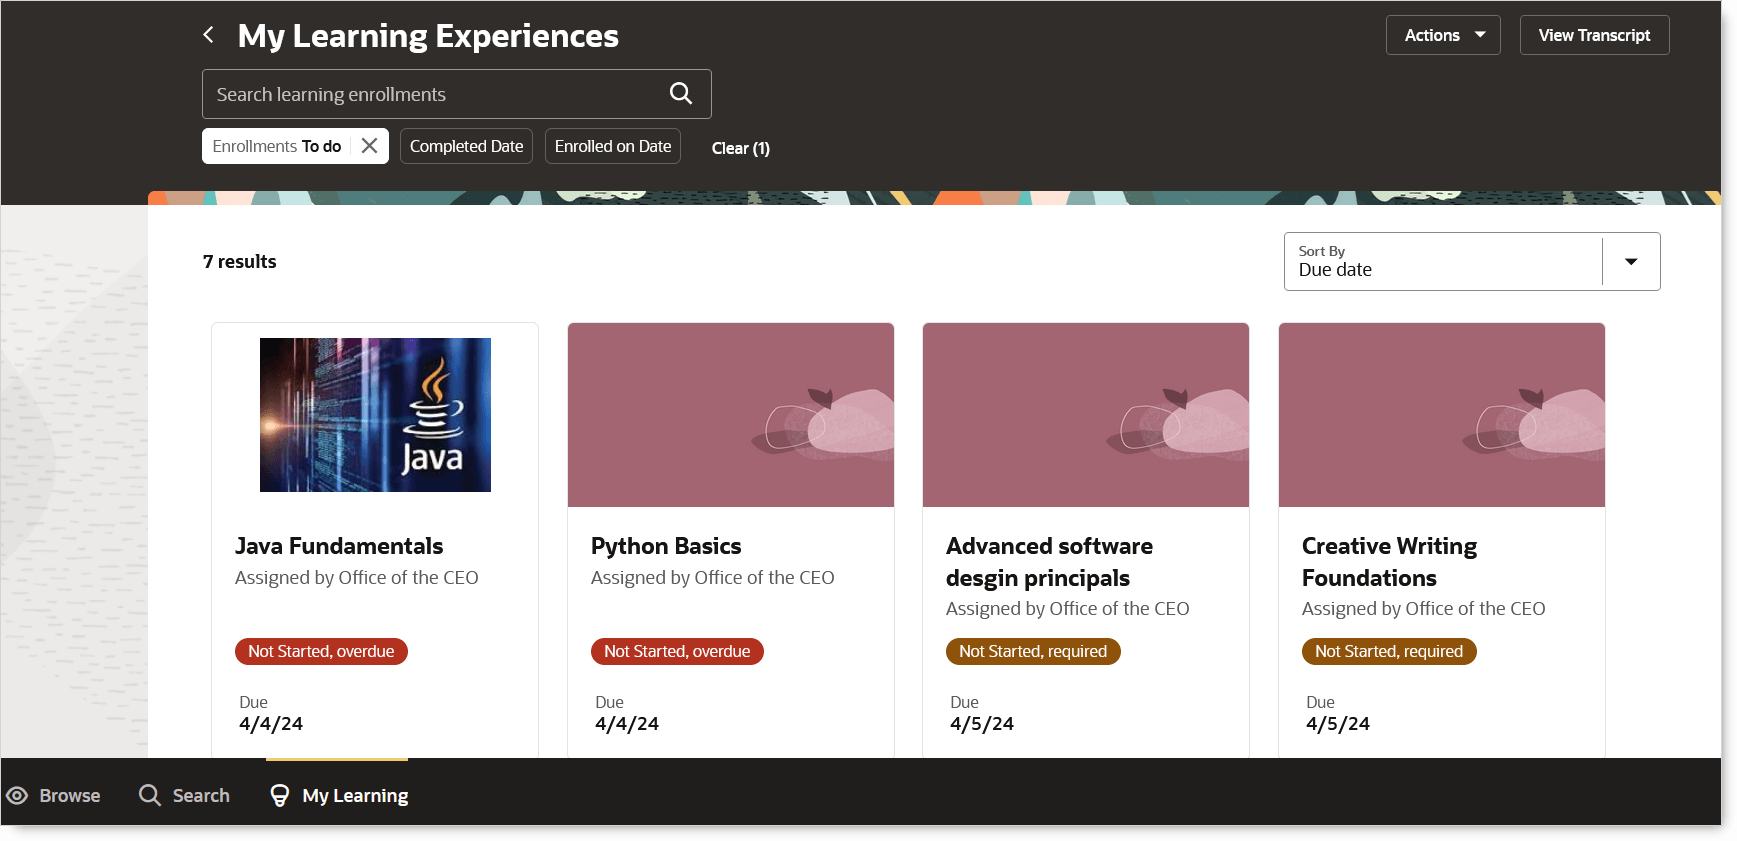Click the magnifying glass search icon
1737x841 pixels.
681,93
